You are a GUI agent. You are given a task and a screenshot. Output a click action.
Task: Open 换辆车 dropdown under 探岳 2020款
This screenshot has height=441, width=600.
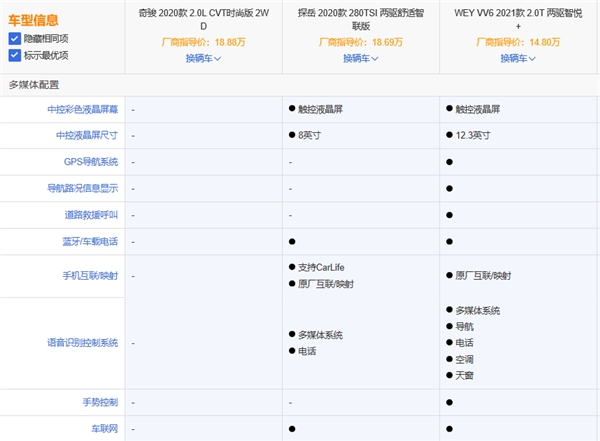click(361, 59)
